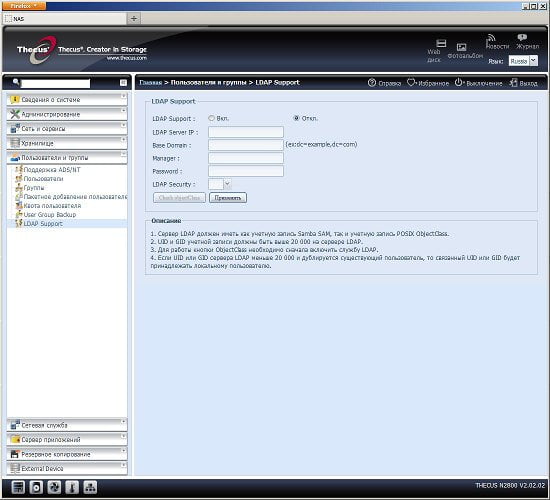This screenshot has width=550, height=500.
Task: Expand the Сетевая служба section
Action: click(x=67, y=425)
